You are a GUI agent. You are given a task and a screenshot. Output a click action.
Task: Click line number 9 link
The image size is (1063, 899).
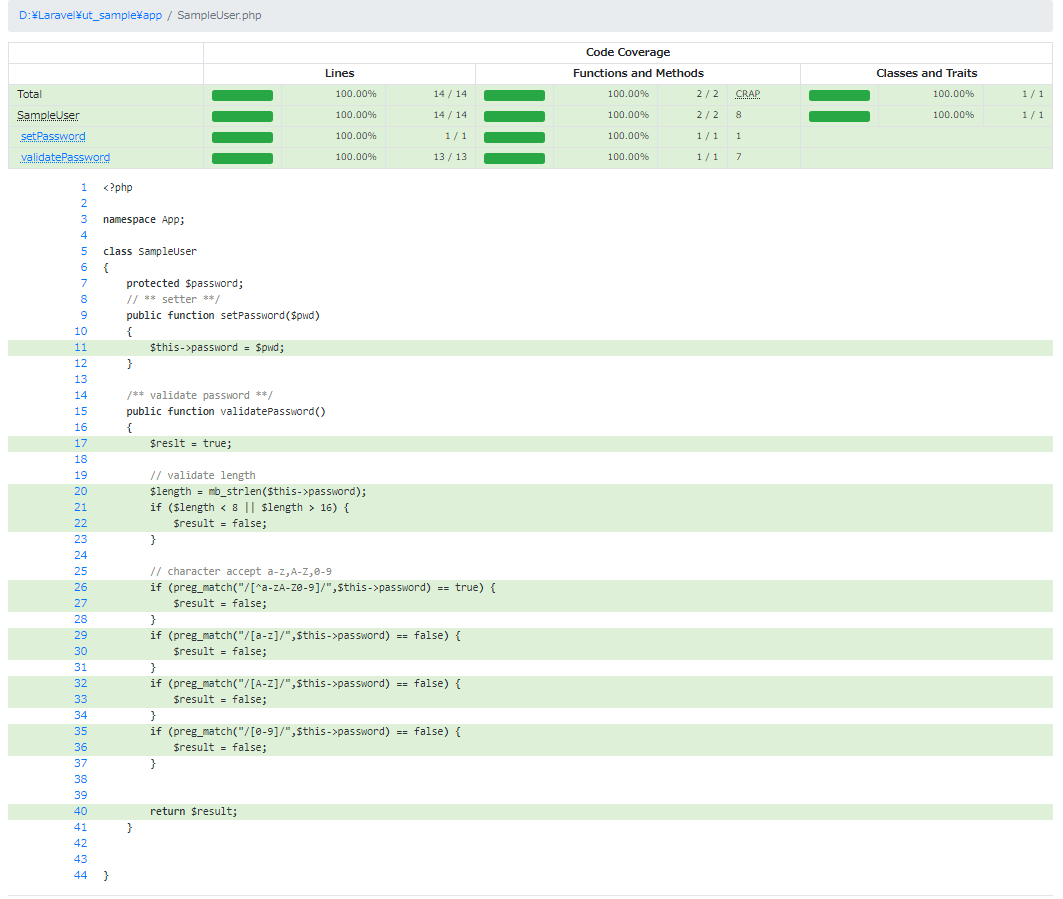[x=84, y=315]
